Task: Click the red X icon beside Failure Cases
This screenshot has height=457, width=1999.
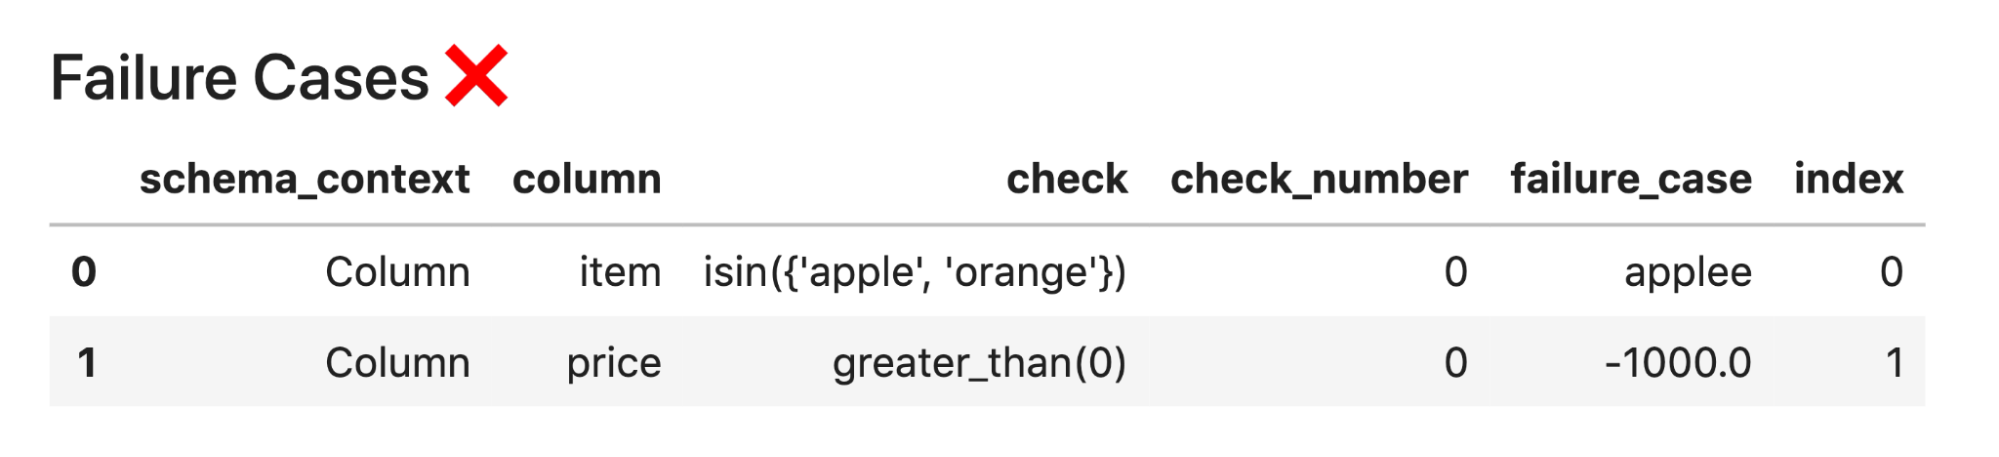Action: (476, 76)
